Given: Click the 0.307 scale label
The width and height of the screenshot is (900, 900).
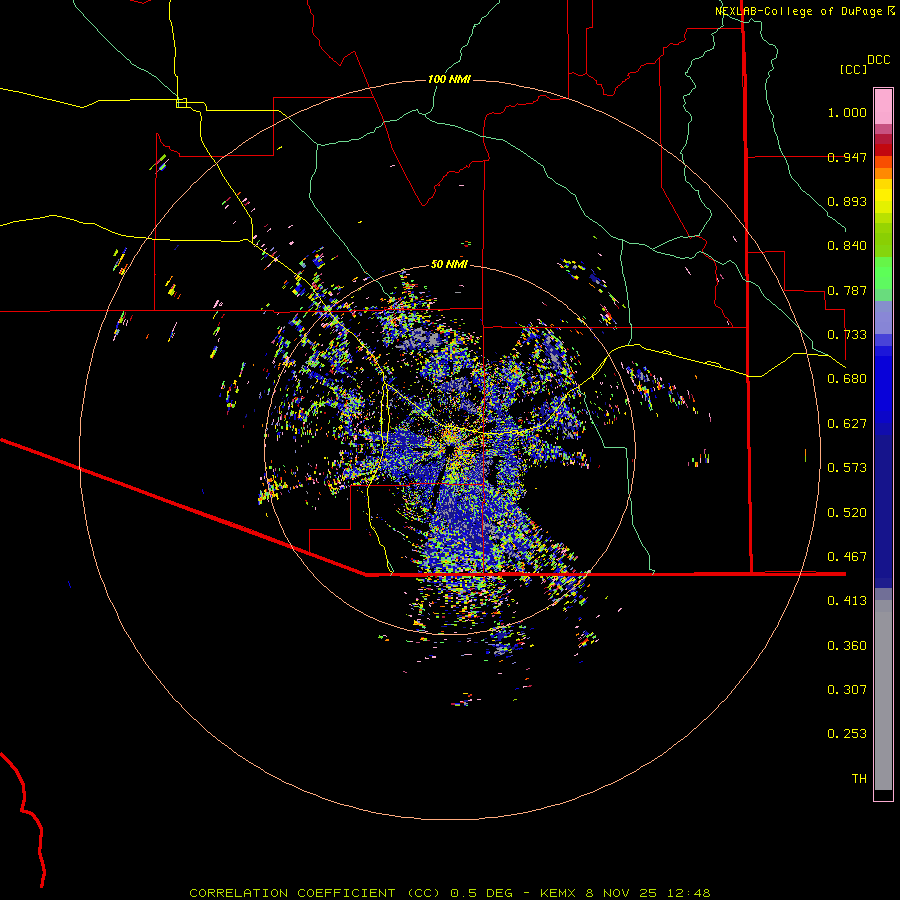Looking at the screenshot, I should 847,690.
